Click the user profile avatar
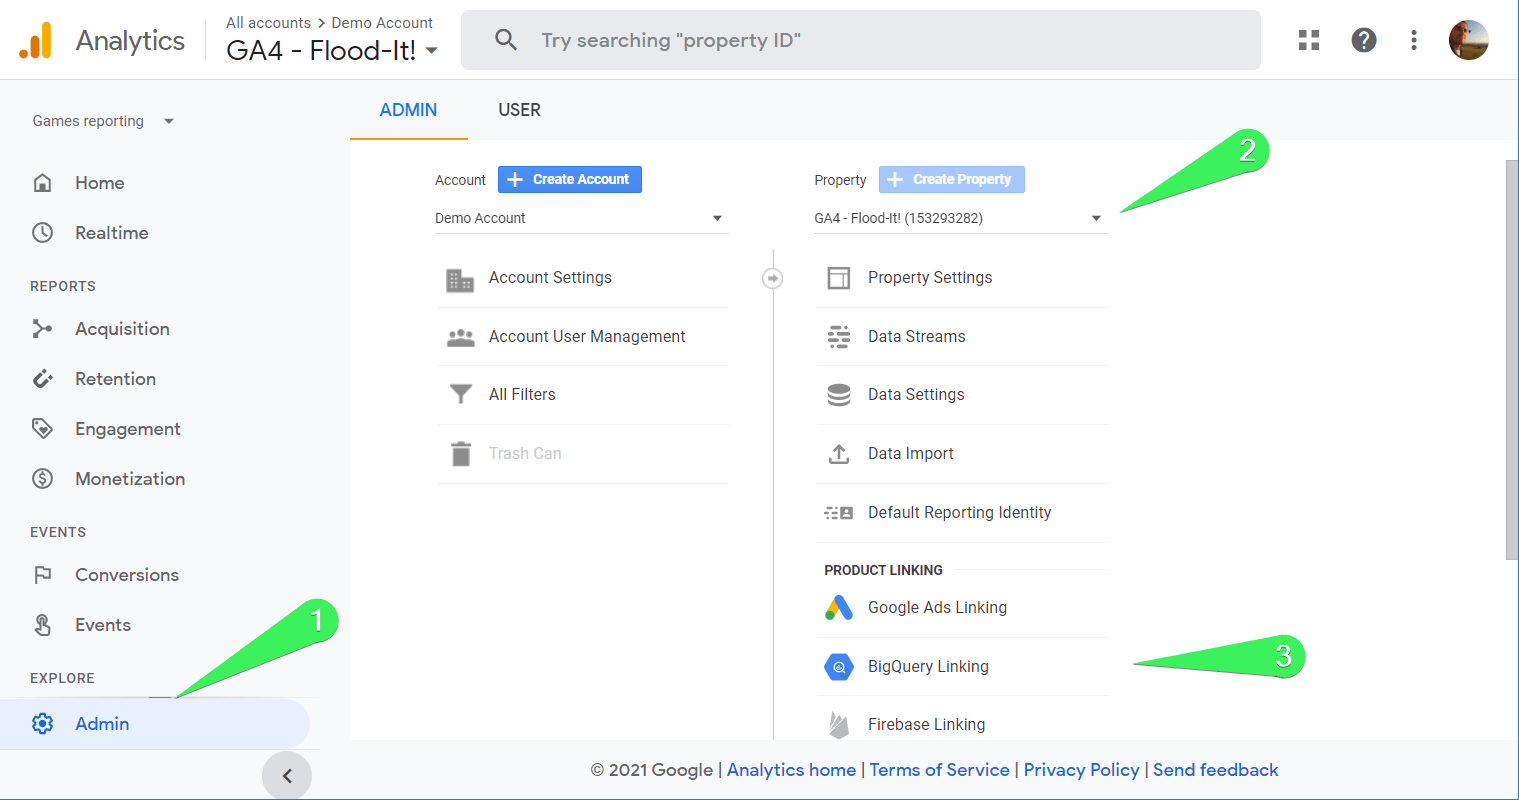Viewport: 1519px width, 800px height. click(1469, 40)
